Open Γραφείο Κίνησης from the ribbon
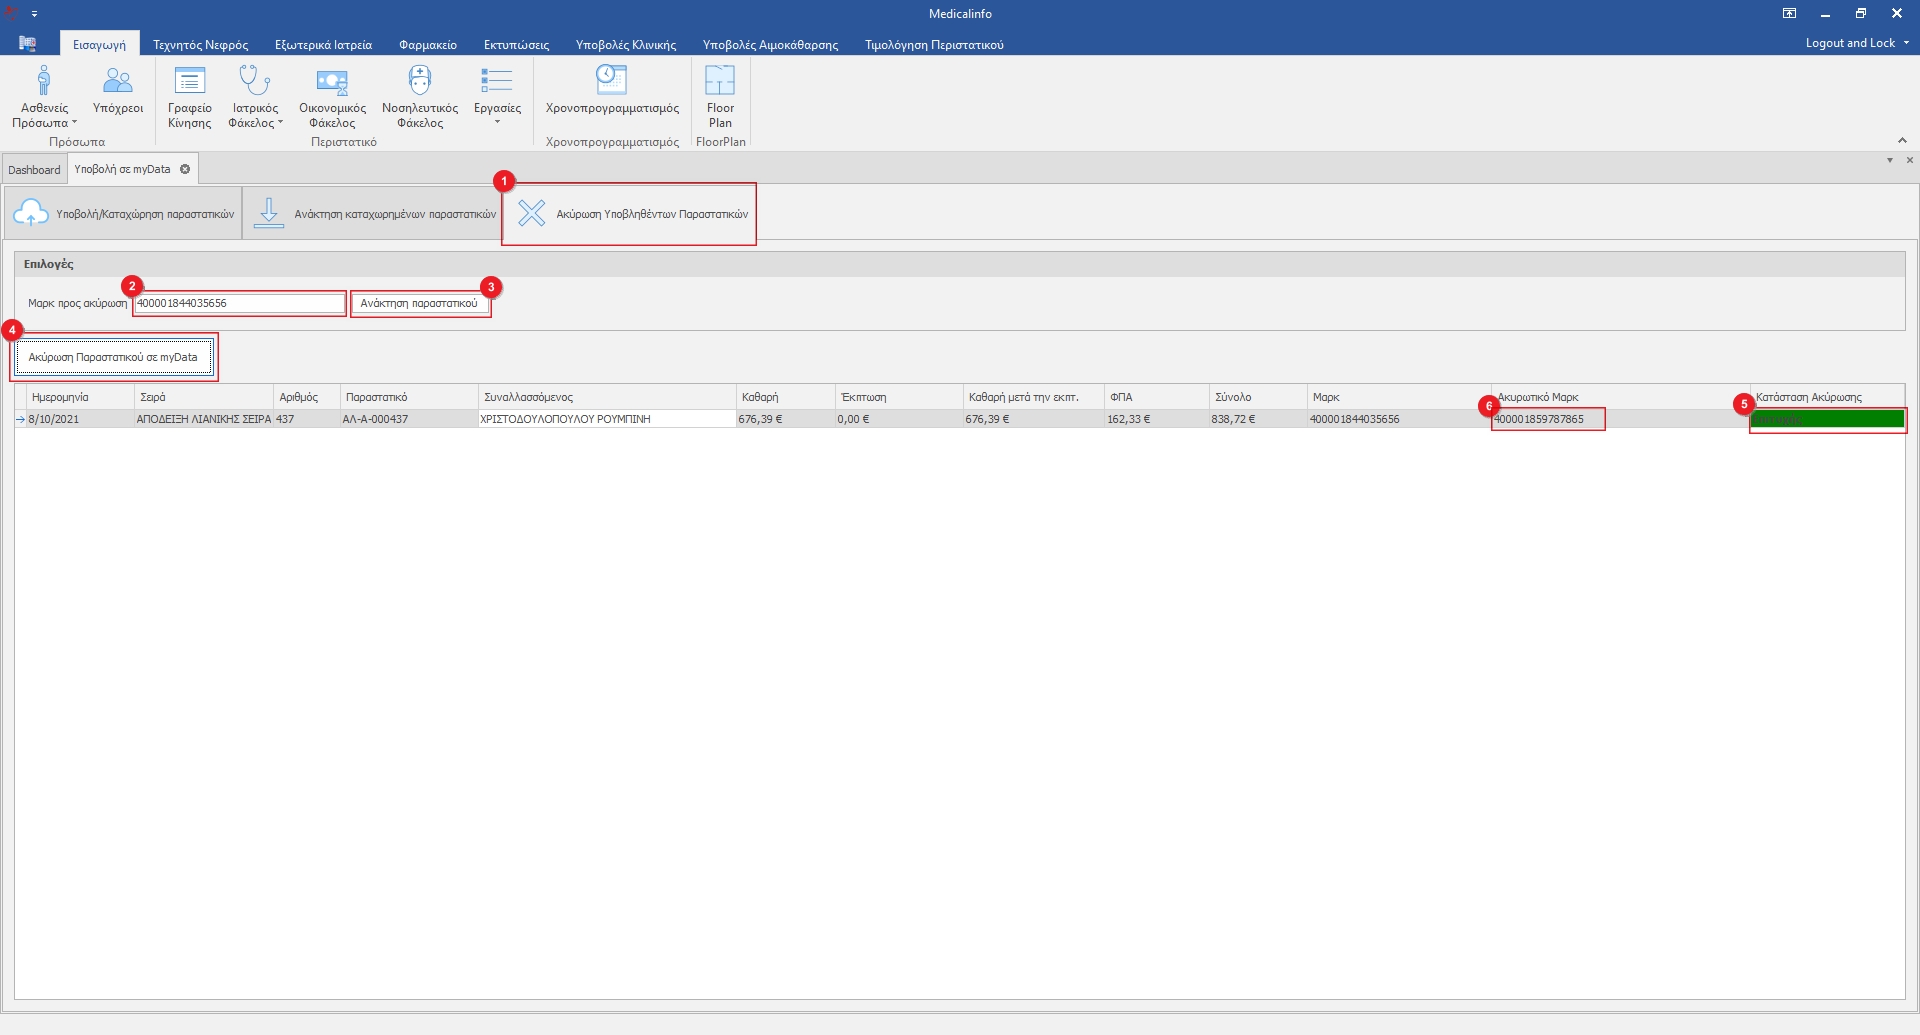 coord(189,96)
